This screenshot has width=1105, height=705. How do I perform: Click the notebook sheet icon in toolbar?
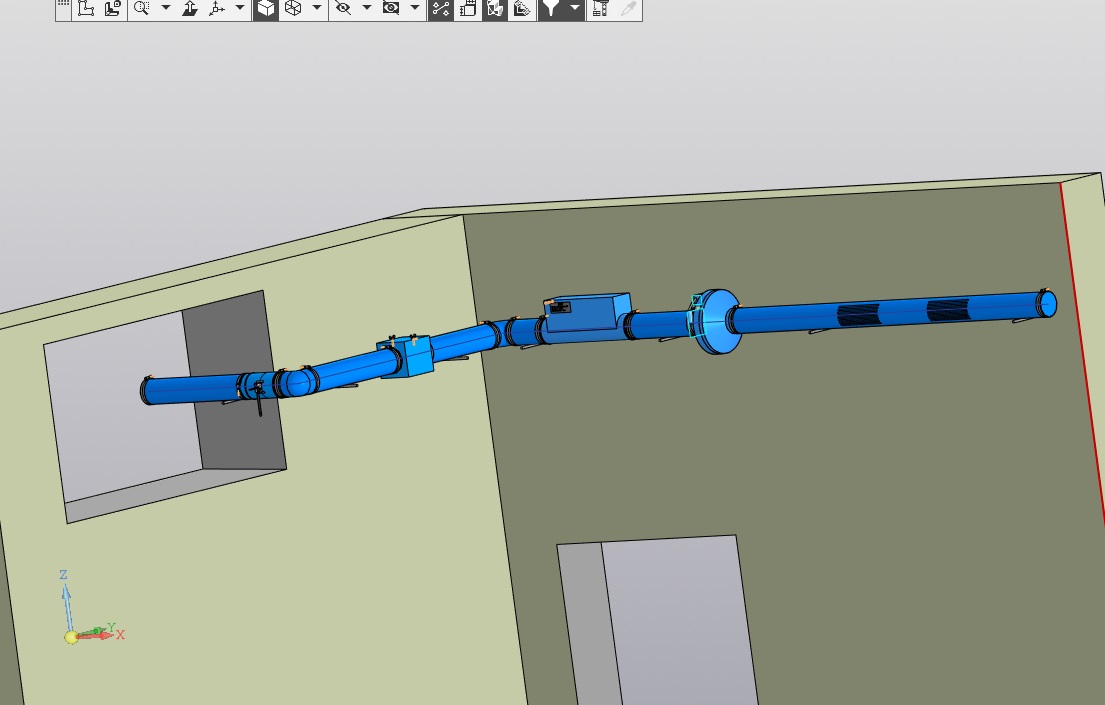[468, 8]
